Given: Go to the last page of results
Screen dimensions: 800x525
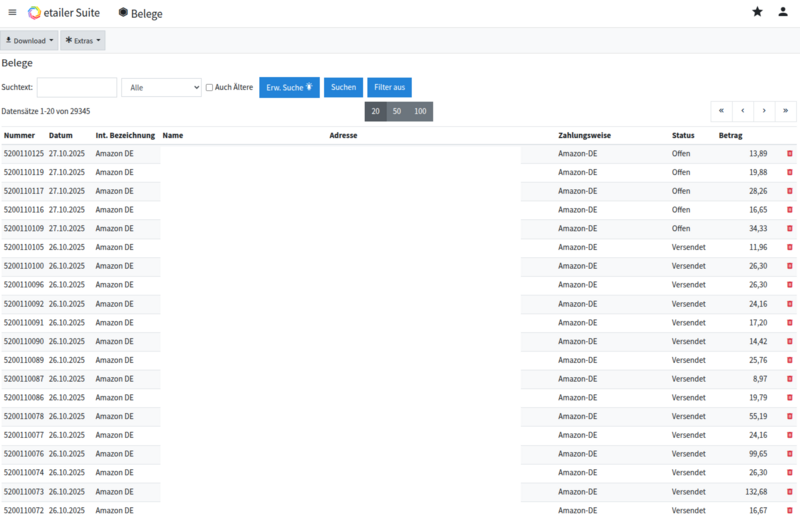Looking at the screenshot, I should (785, 111).
